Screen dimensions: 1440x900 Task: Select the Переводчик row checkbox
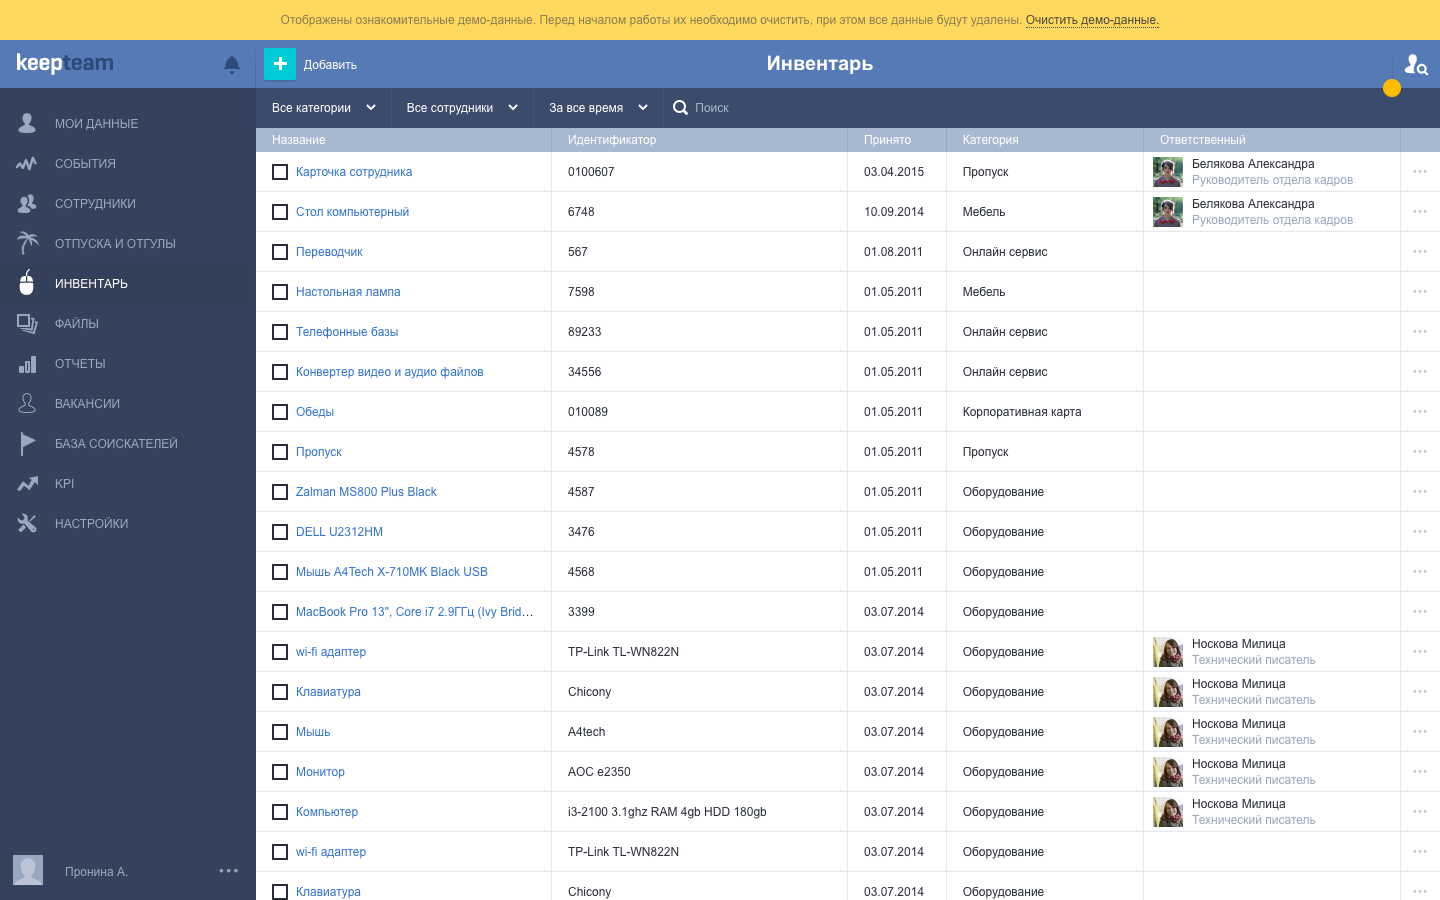pos(280,252)
